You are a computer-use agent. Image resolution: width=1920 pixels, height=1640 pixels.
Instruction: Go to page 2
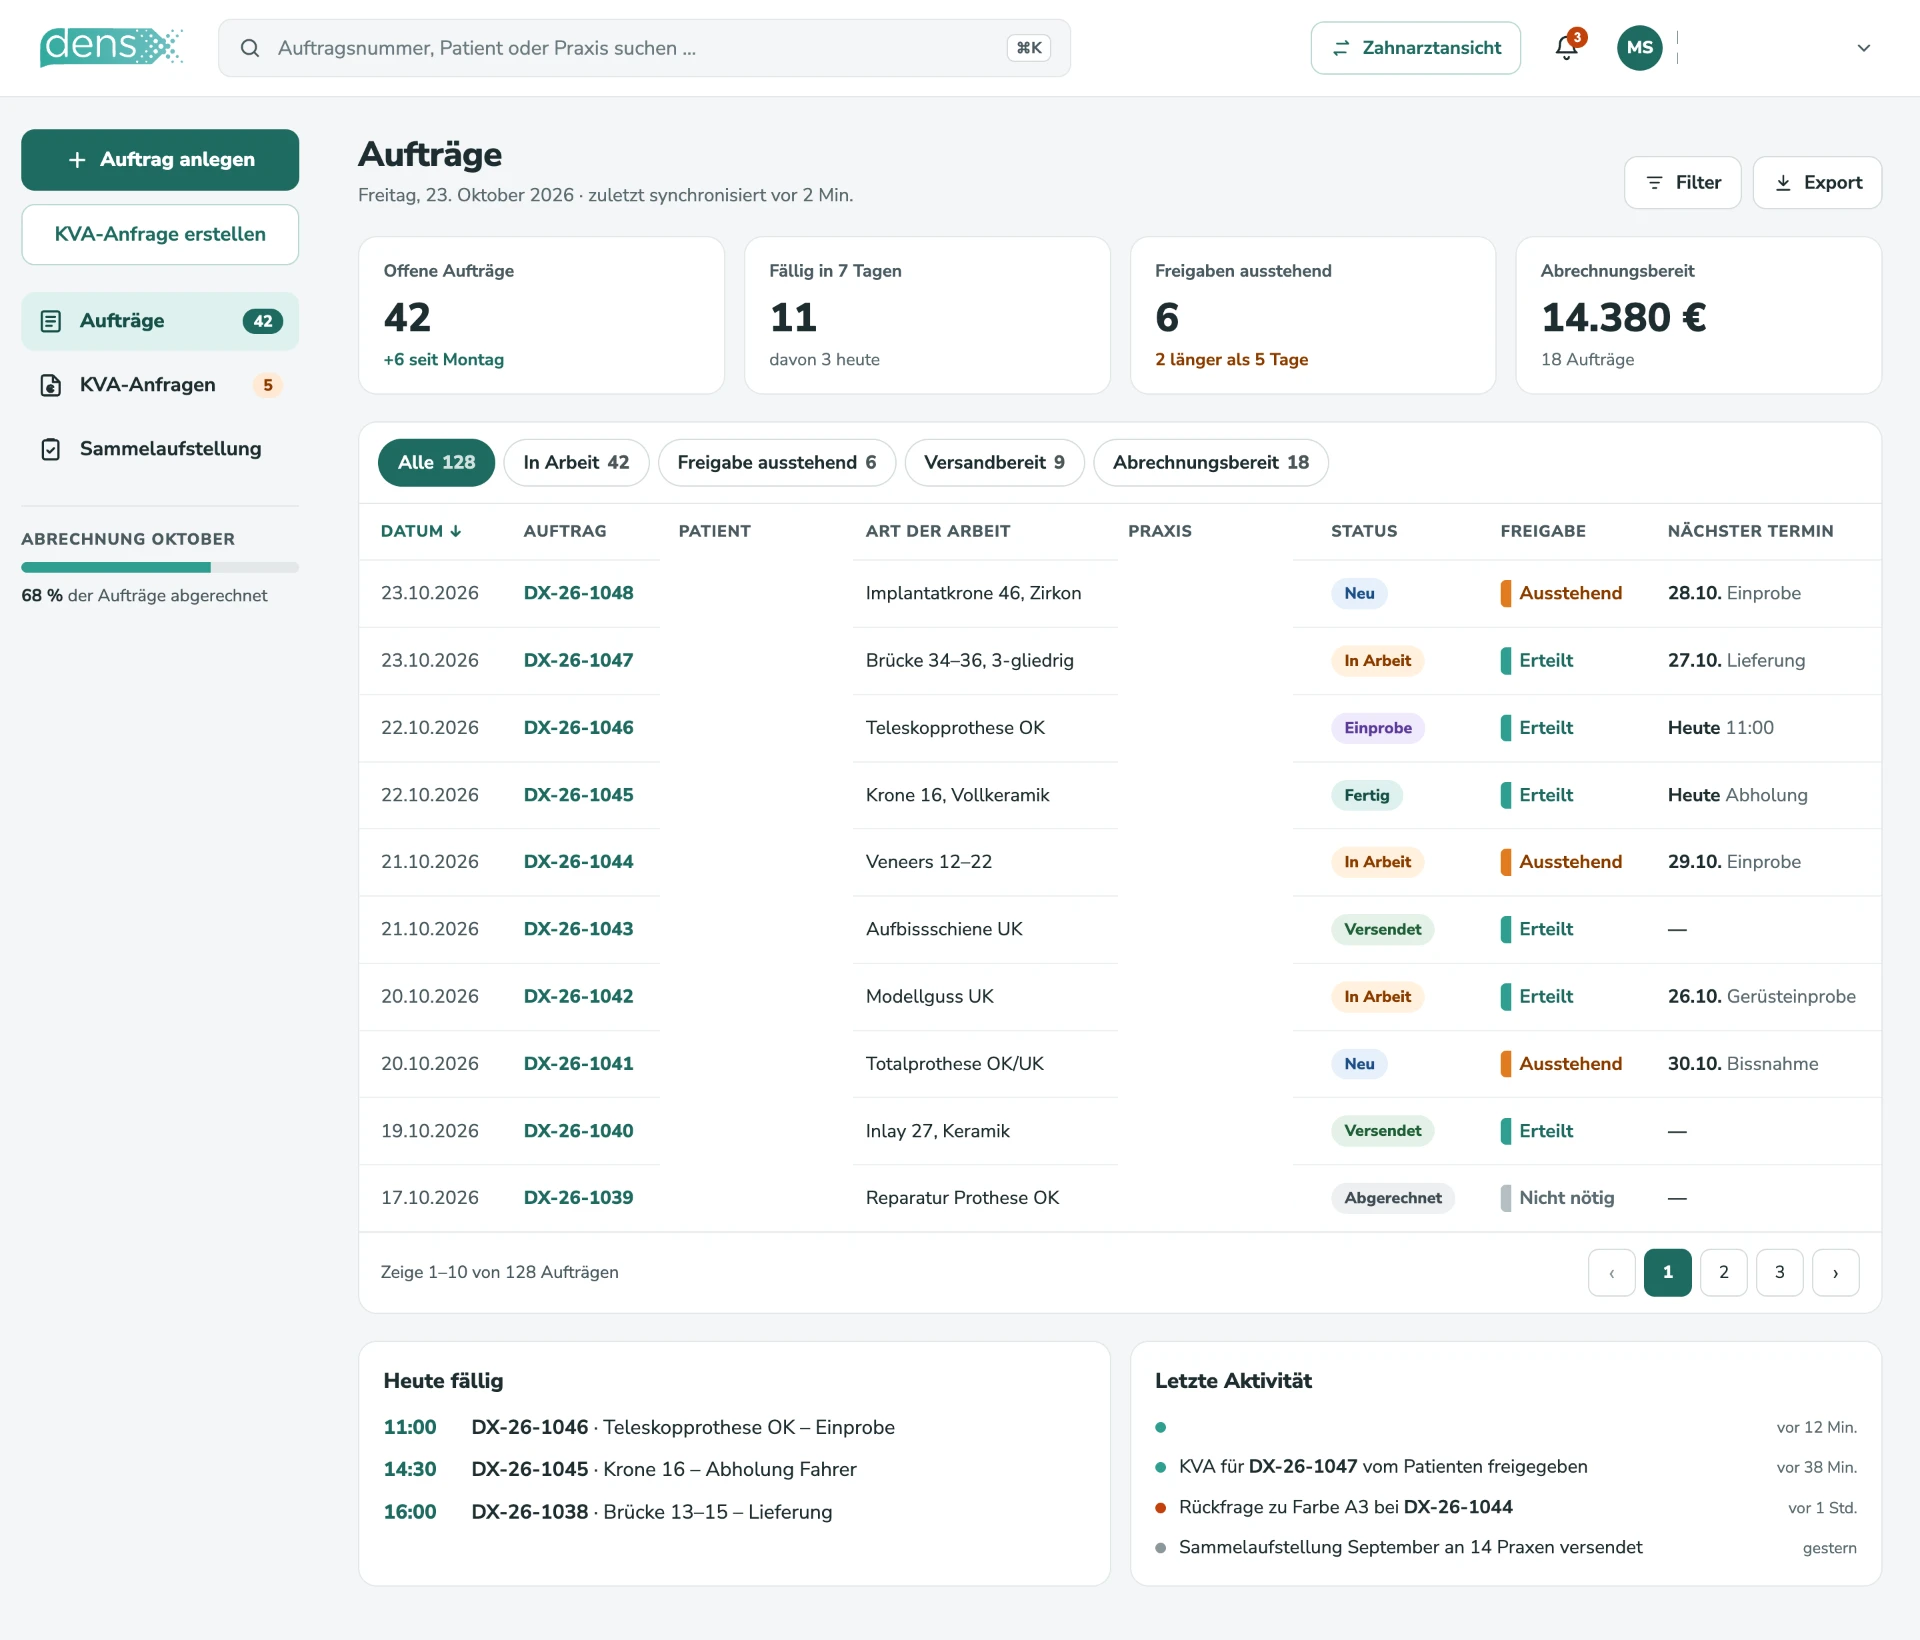click(1723, 1273)
